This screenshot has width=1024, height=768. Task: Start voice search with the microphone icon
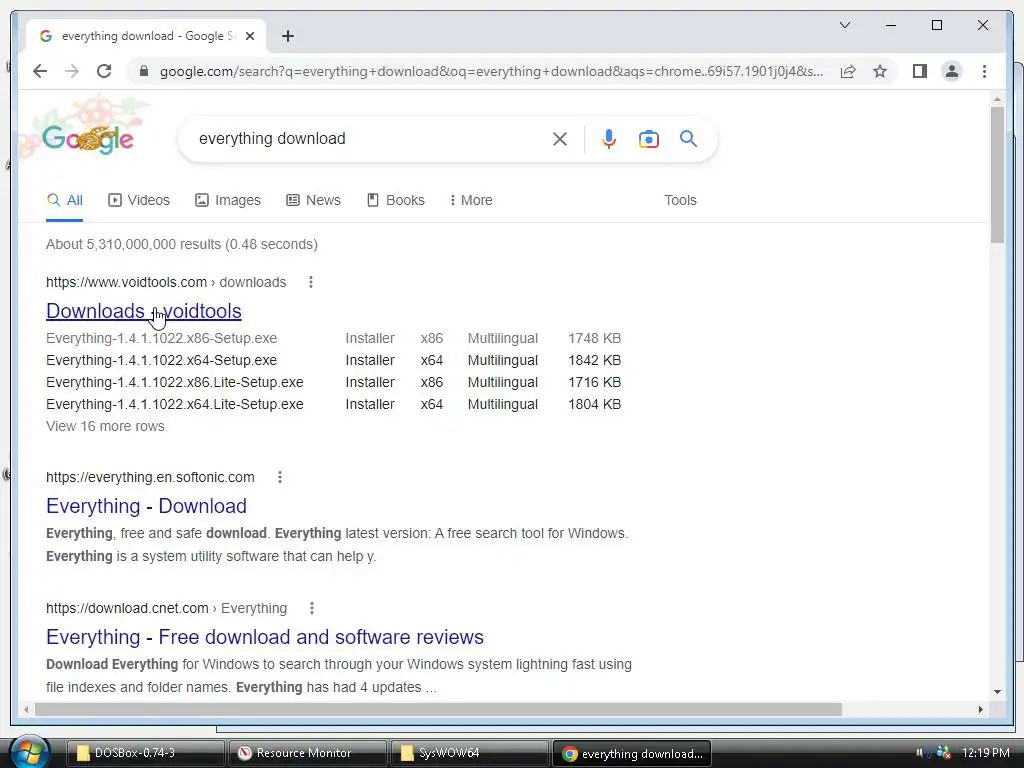[609, 138]
